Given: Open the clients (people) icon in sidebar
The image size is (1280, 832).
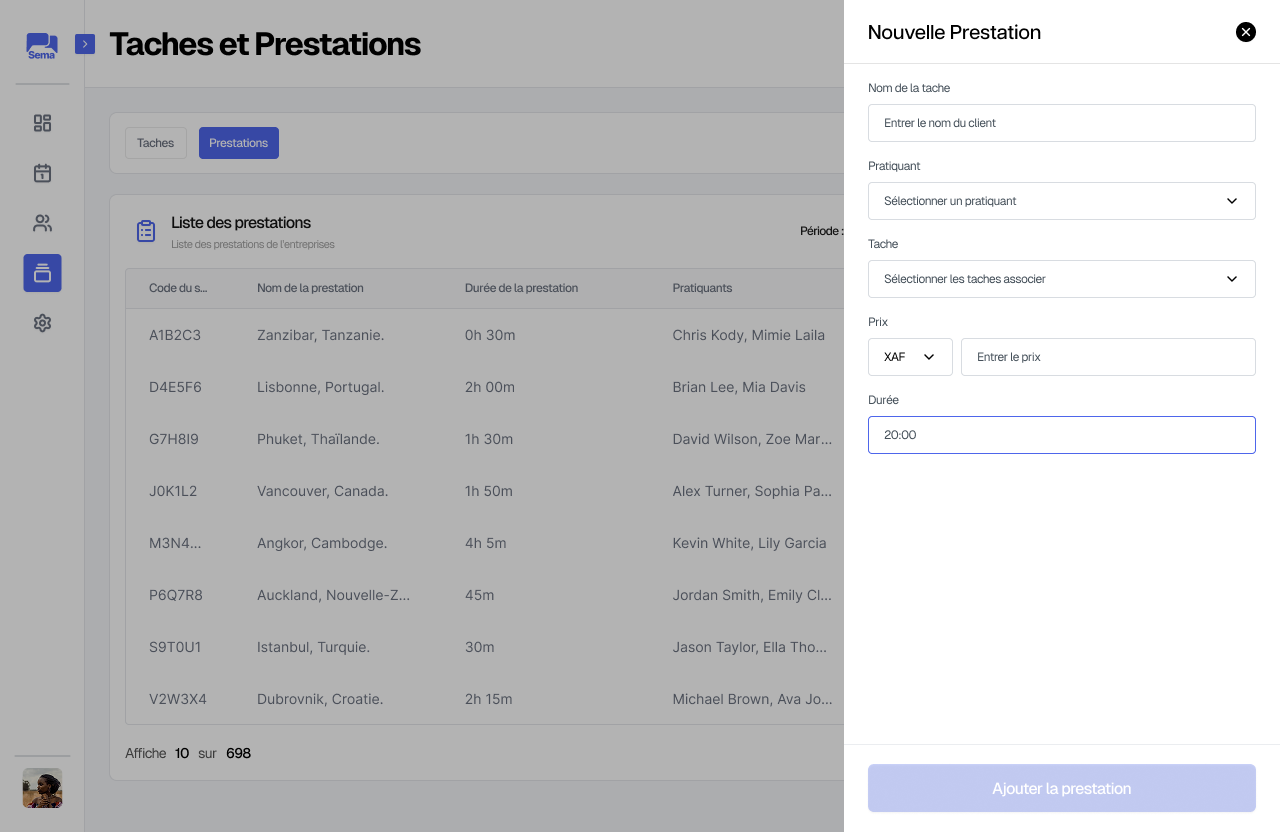Looking at the screenshot, I should point(42,223).
